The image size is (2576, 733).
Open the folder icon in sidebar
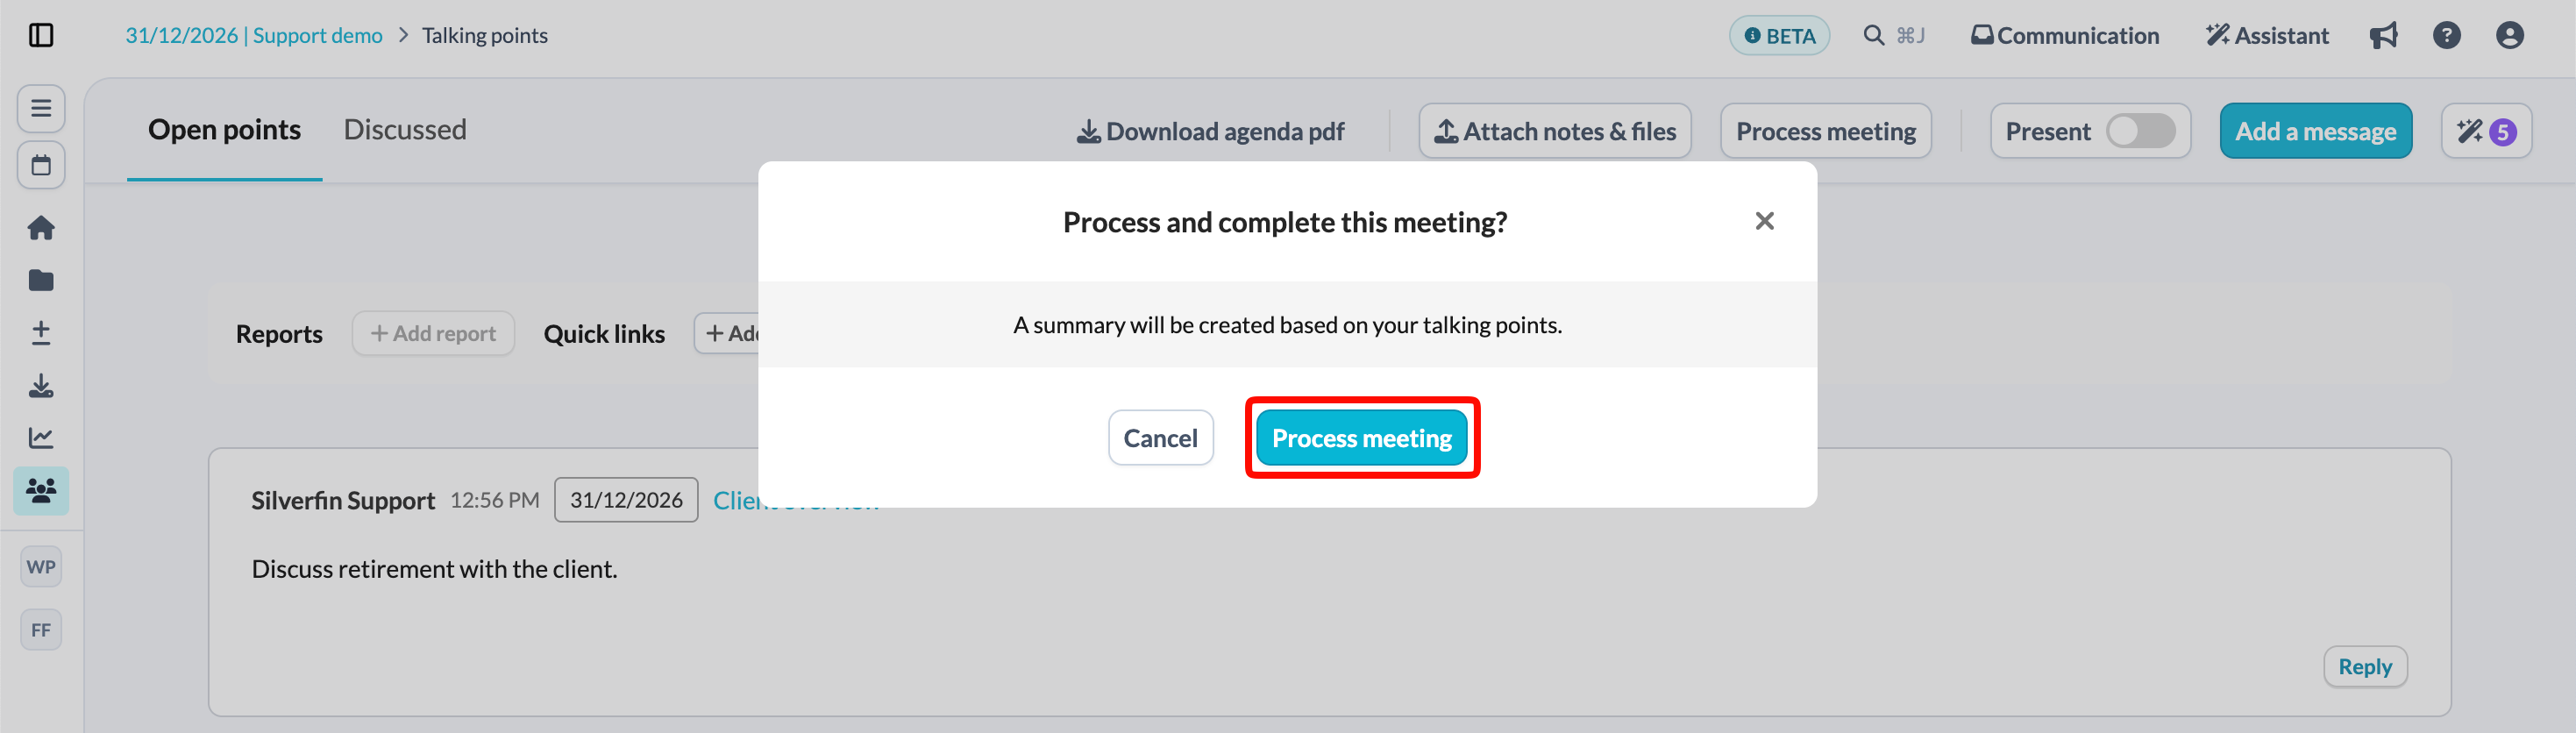(41, 280)
